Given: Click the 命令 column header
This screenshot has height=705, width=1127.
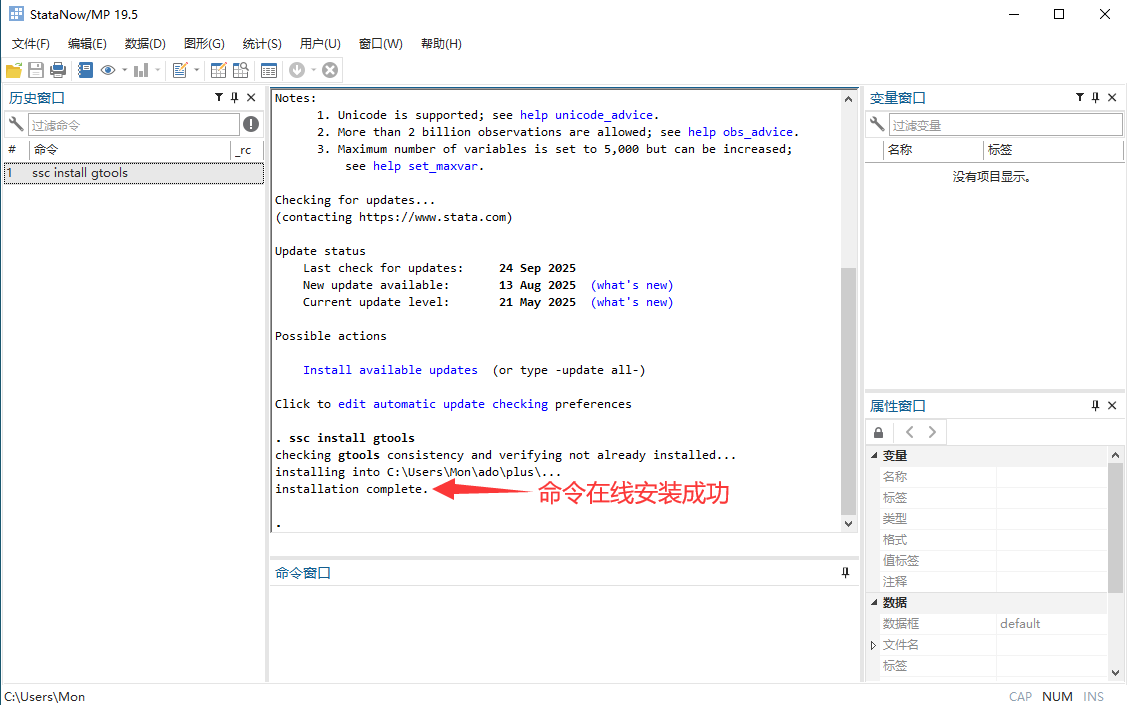Looking at the screenshot, I should [129, 149].
